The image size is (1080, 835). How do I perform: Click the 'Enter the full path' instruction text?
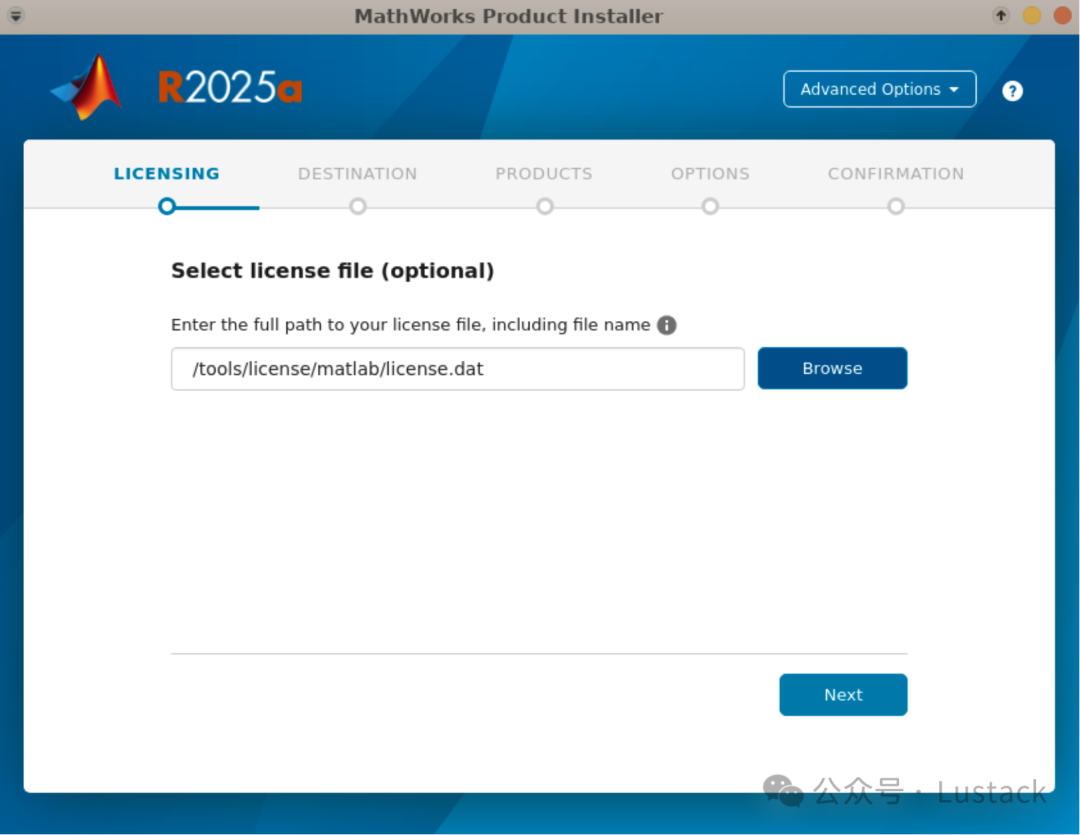pyautogui.click(x=411, y=324)
